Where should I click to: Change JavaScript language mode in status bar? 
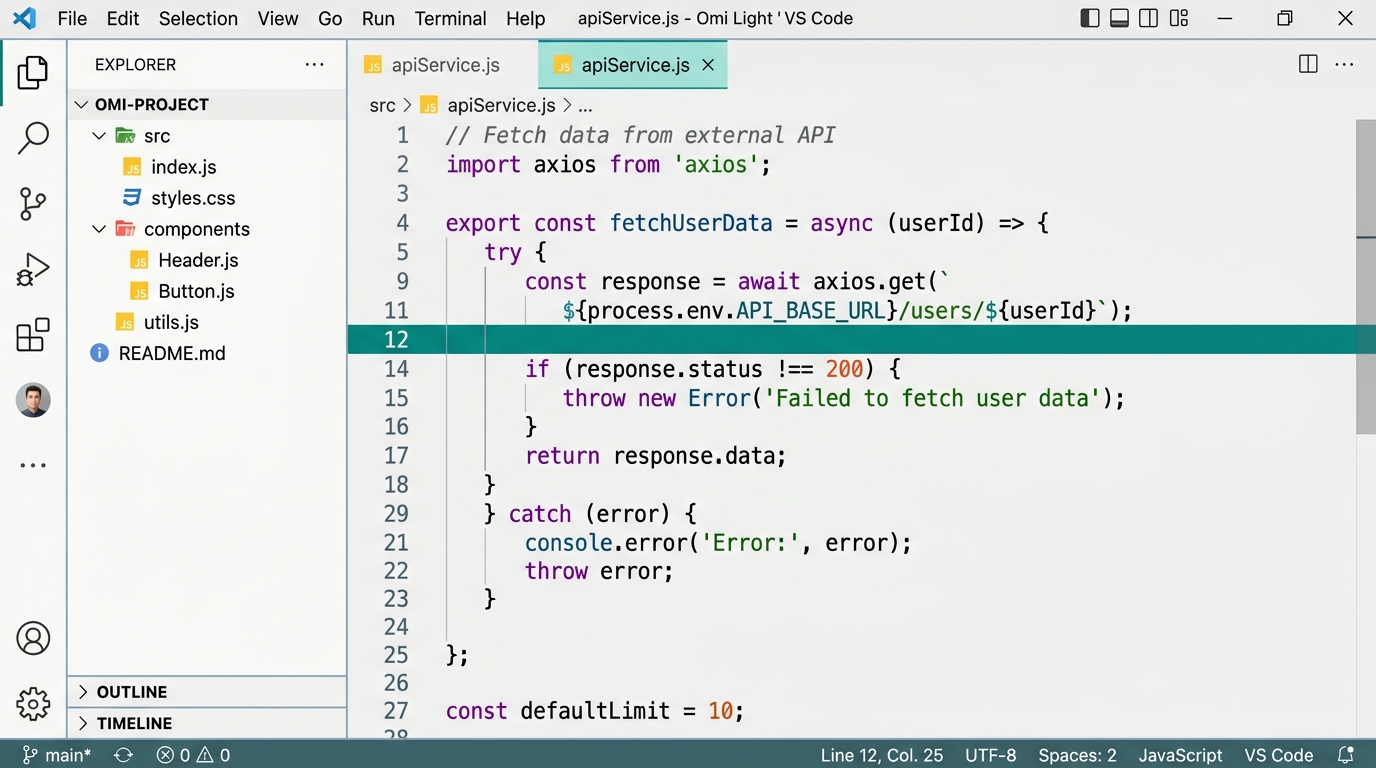click(x=1180, y=755)
